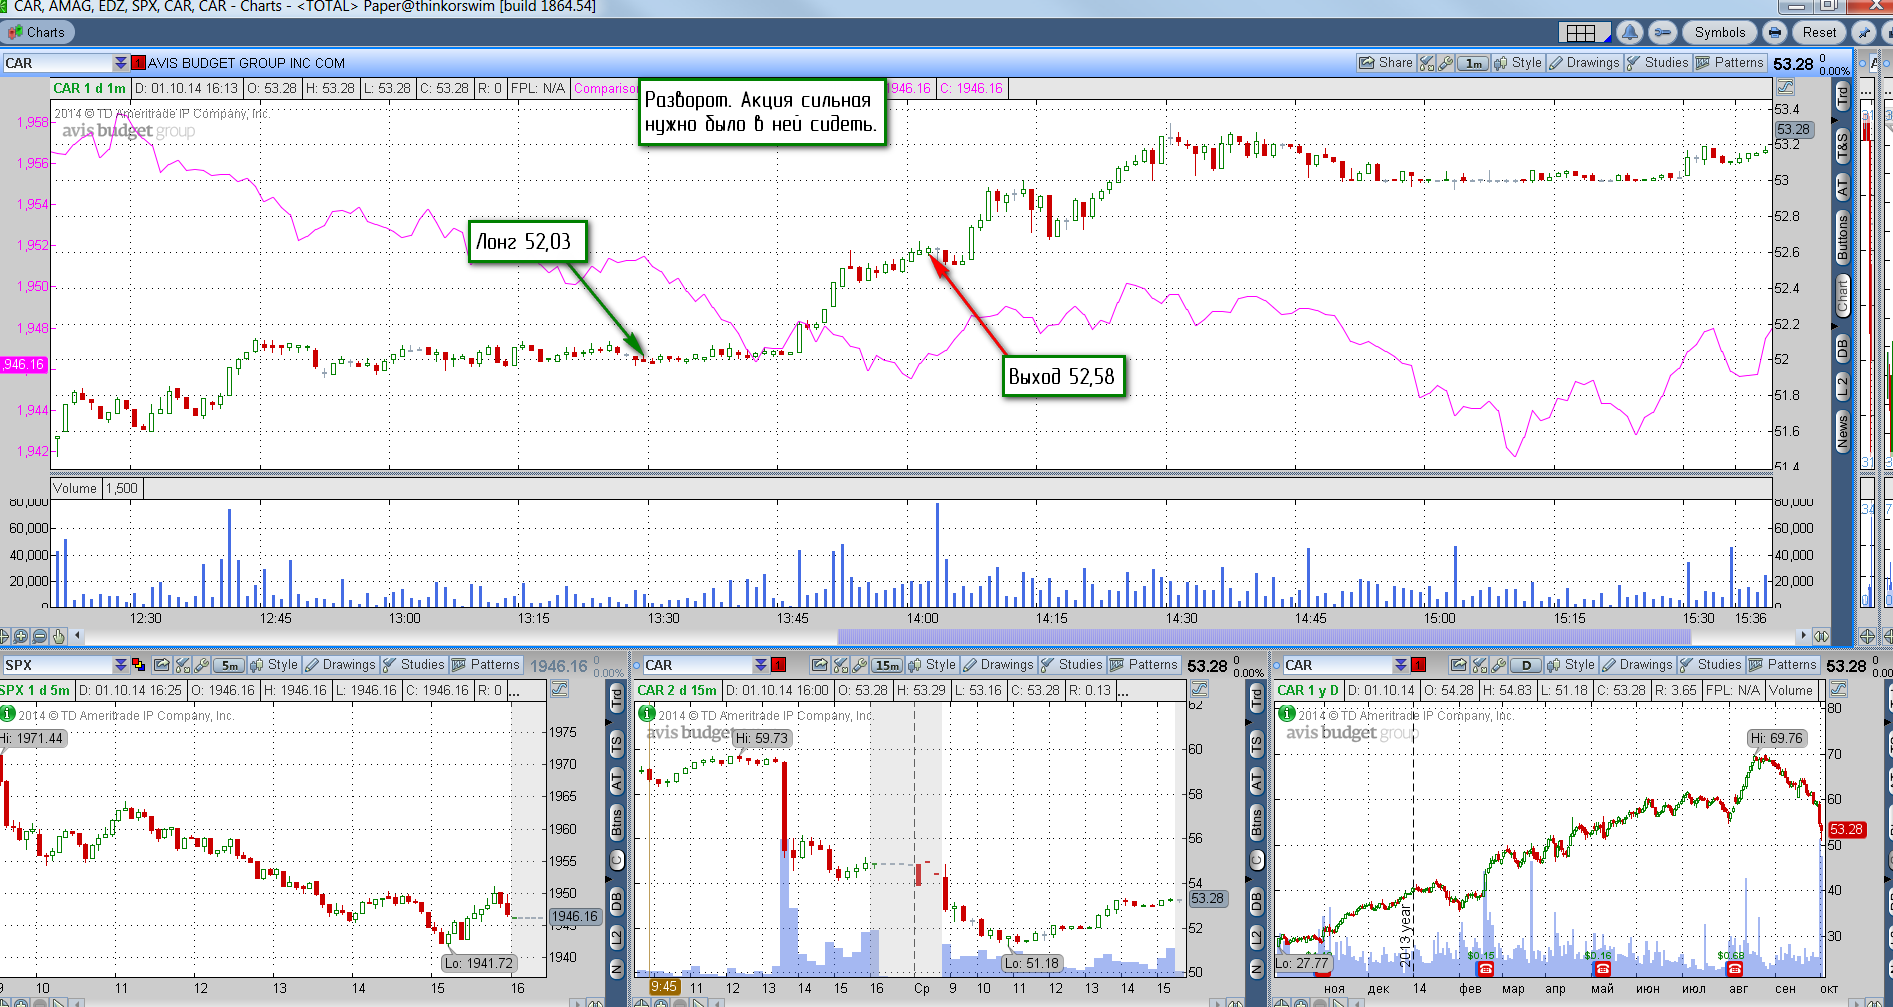Expand 15m CAR chart symbol dropdown arrow
Viewport: 1893px width, 1007px height.
pyautogui.click(x=761, y=665)
